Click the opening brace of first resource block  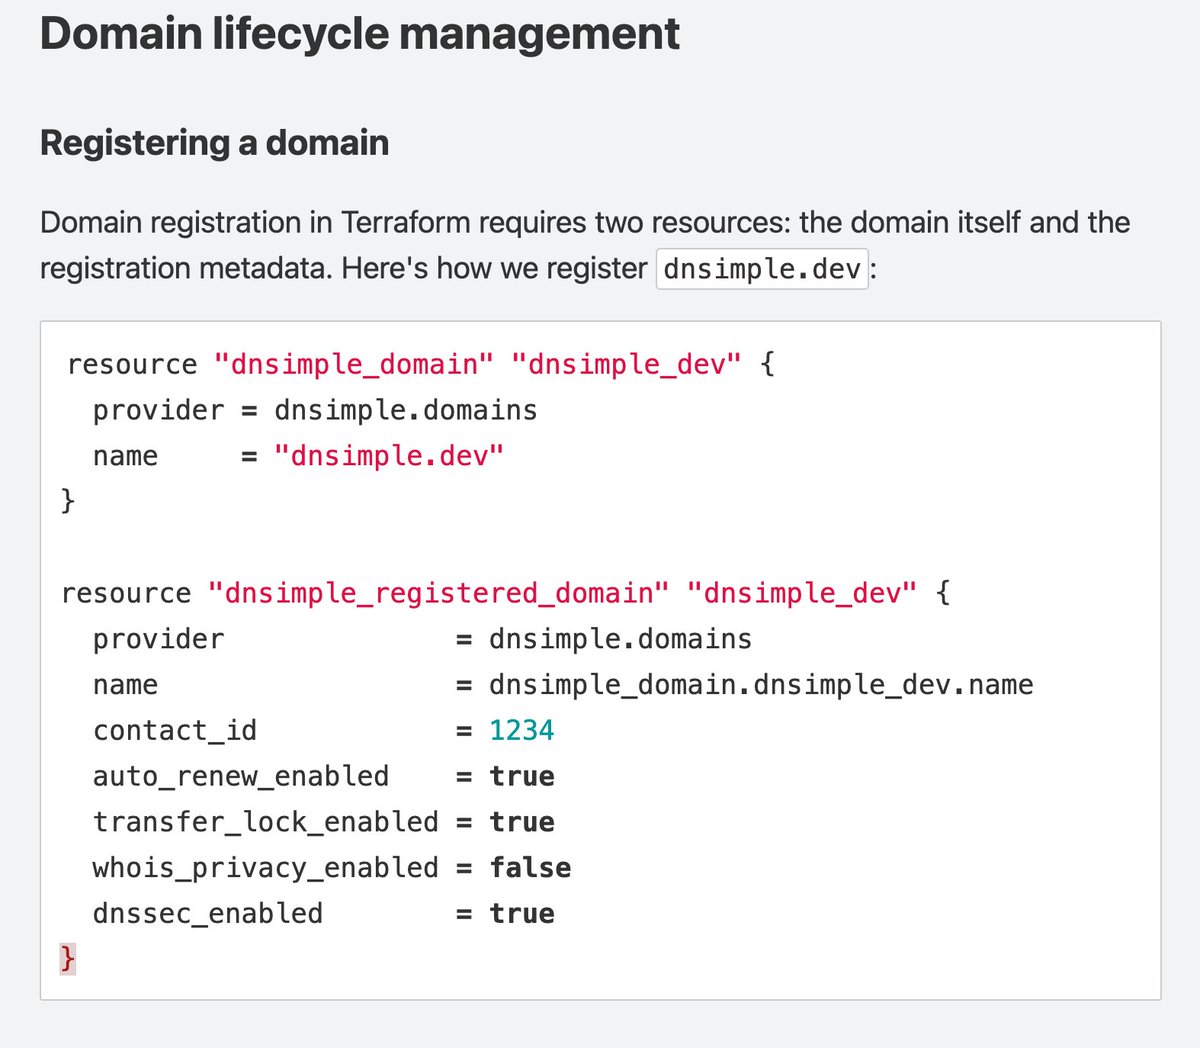point(765,364)
